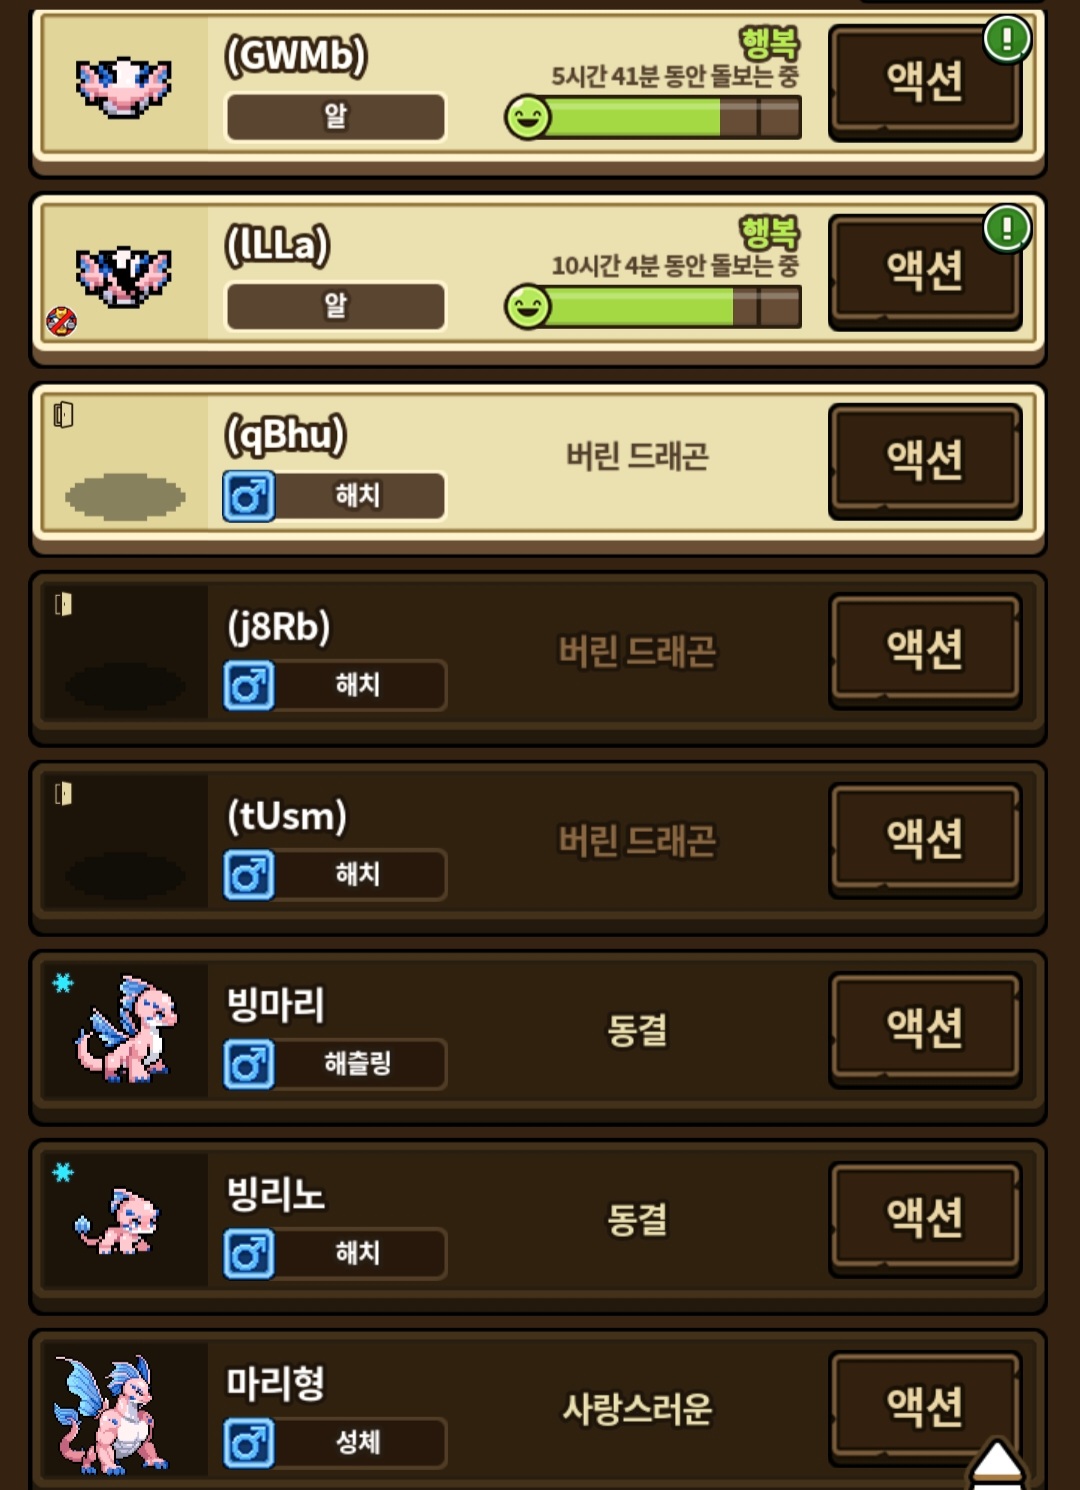
Task: Click the abandoned door icon on qBhu
Action: tap(63, 415)
